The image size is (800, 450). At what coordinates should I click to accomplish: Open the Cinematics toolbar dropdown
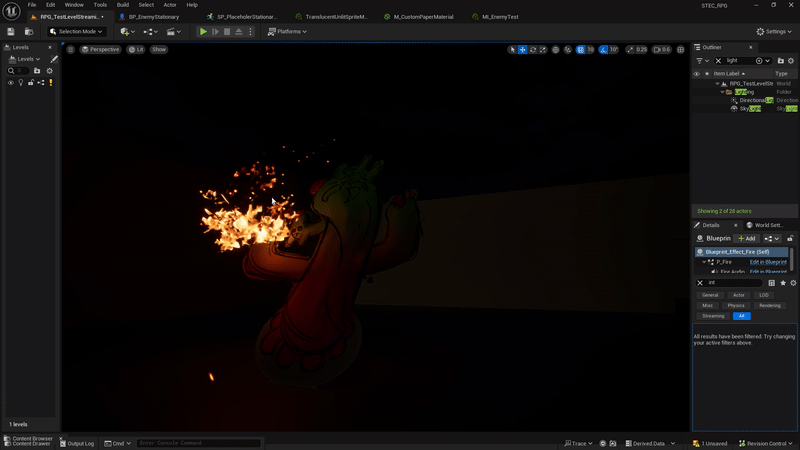coord(173,32)
